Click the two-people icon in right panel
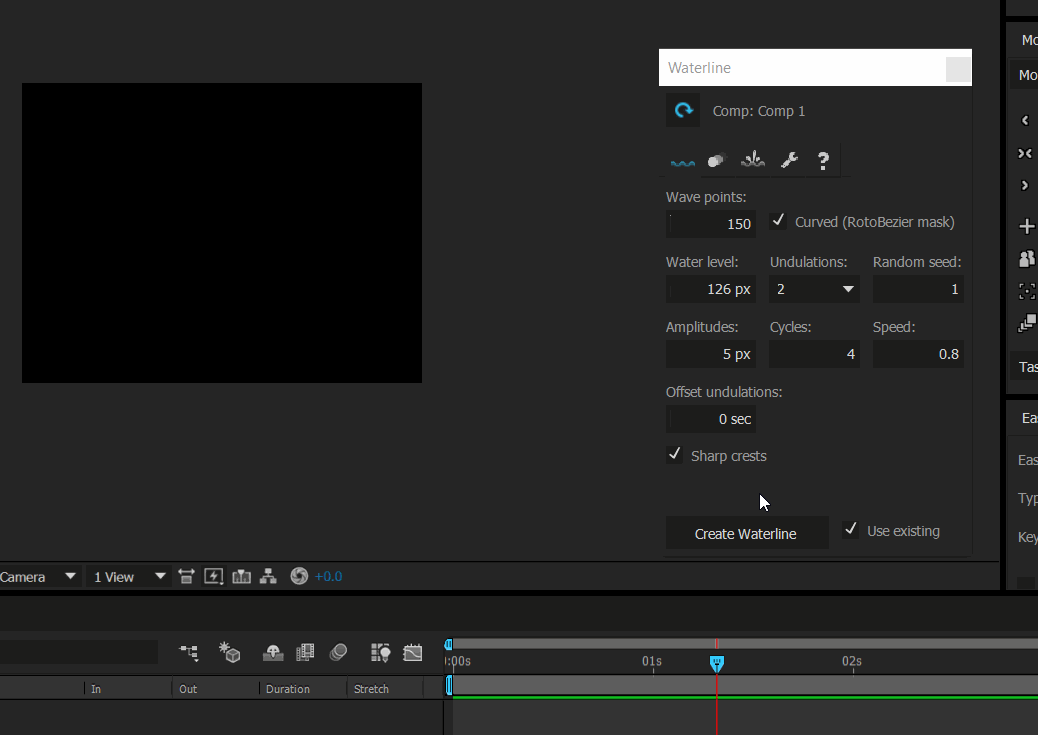The image size is (1038, 735). tap(1026, 258)
